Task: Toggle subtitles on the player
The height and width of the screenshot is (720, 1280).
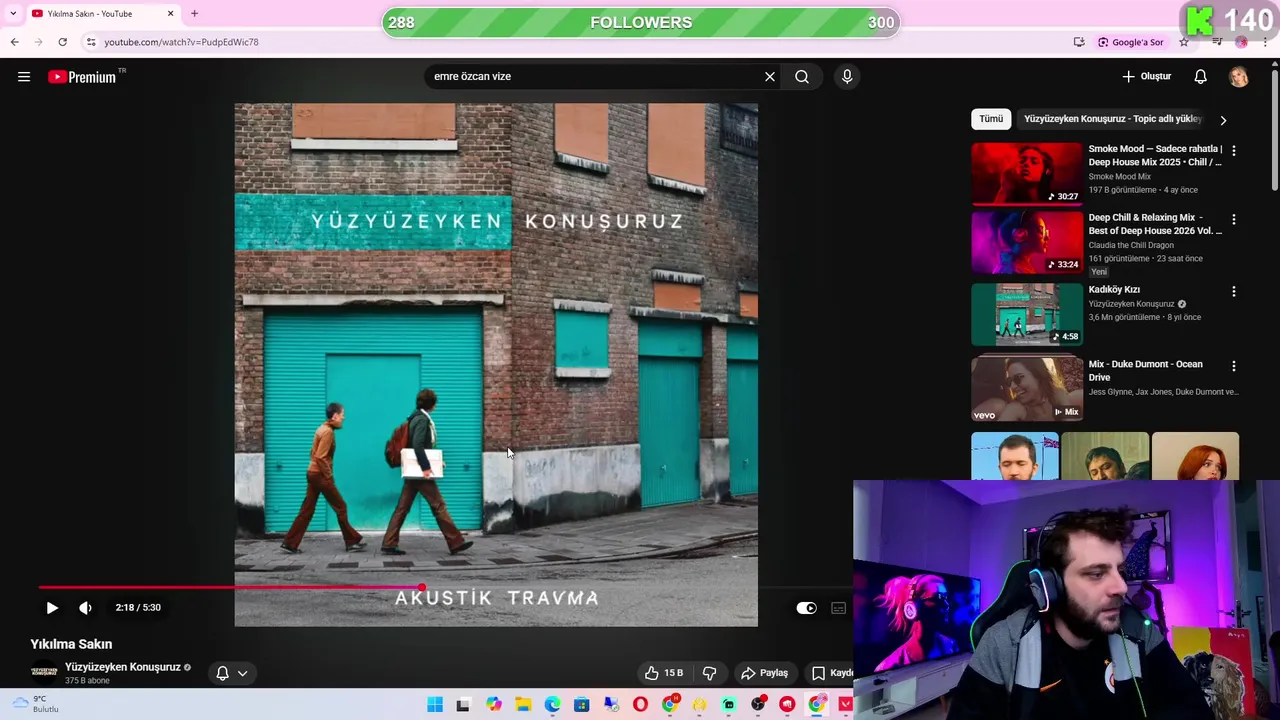Action: 839,608
